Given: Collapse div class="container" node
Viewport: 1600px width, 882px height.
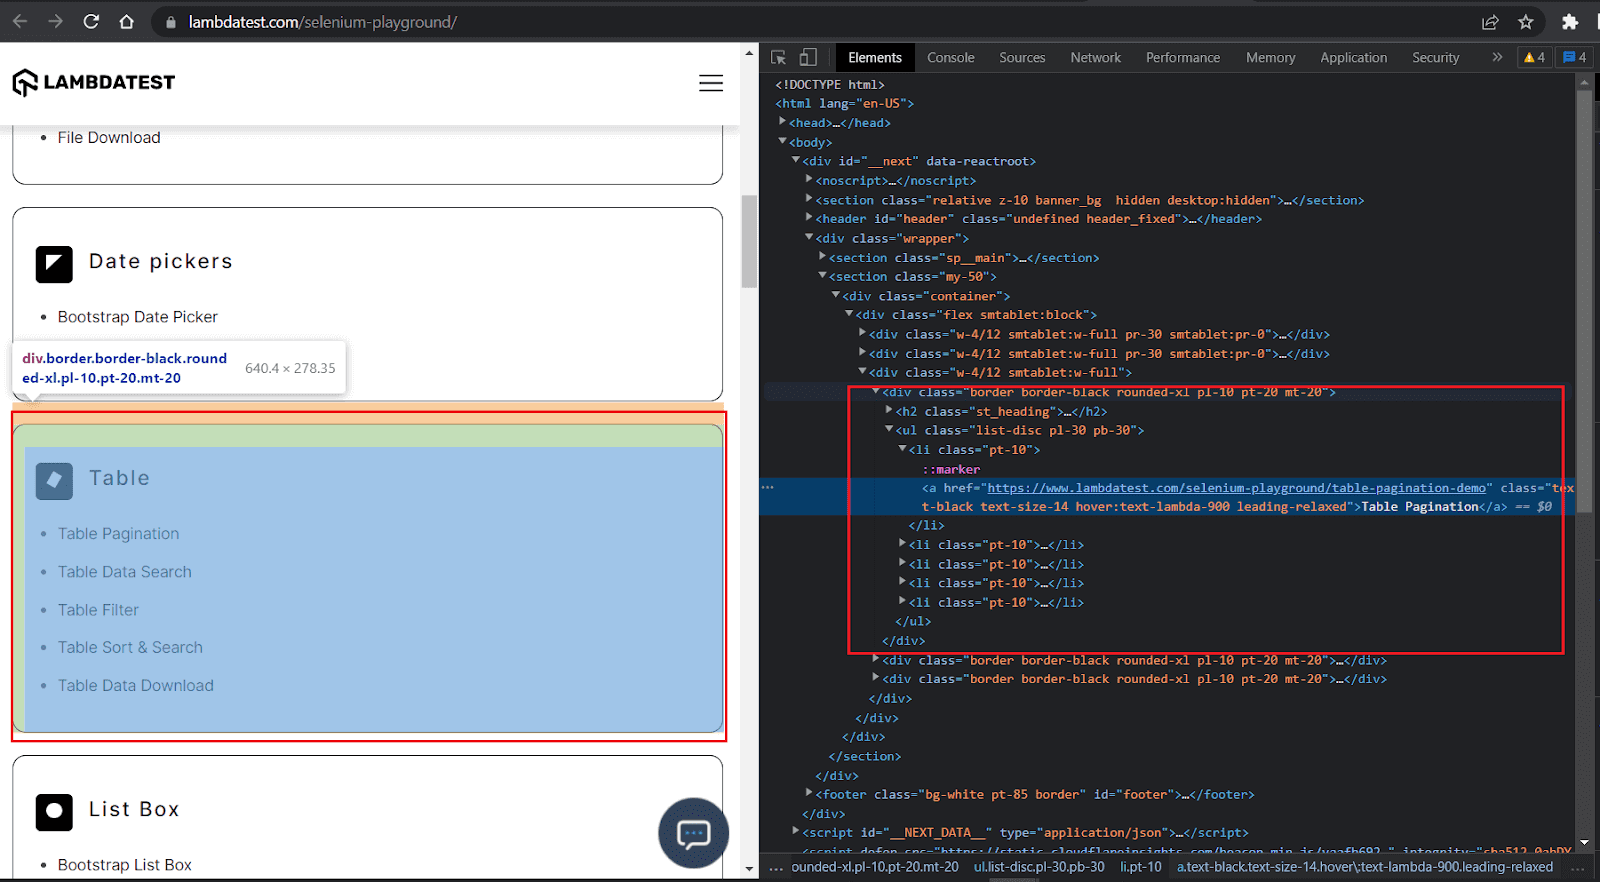Looking at the screenshot, I should (836, 295).
